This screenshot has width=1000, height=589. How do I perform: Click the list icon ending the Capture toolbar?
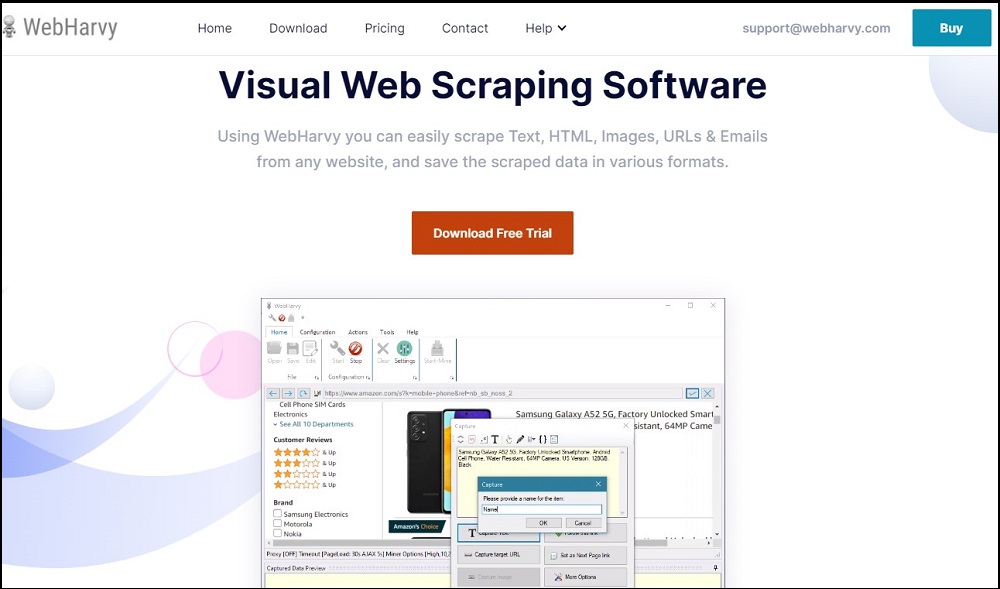554,439
